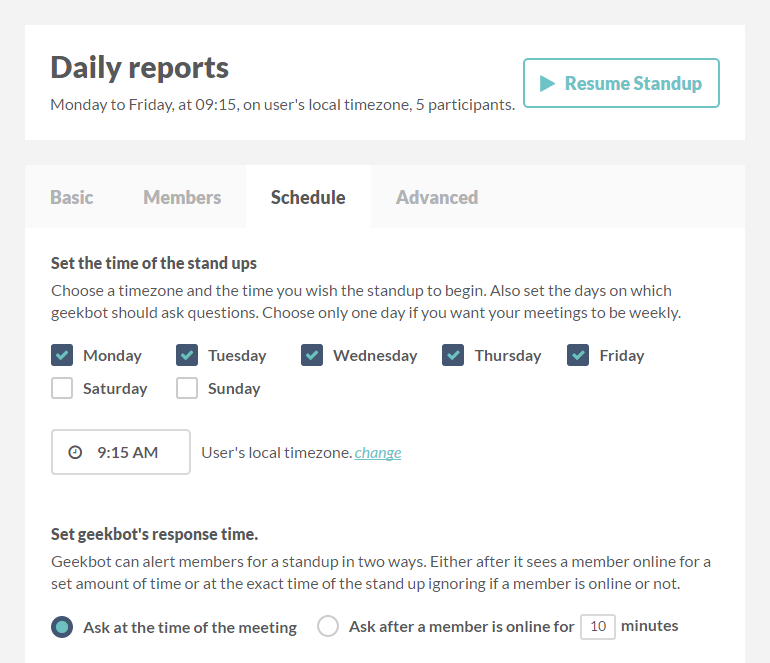
Task: Click the clock icon in time field
Action: 75,452
